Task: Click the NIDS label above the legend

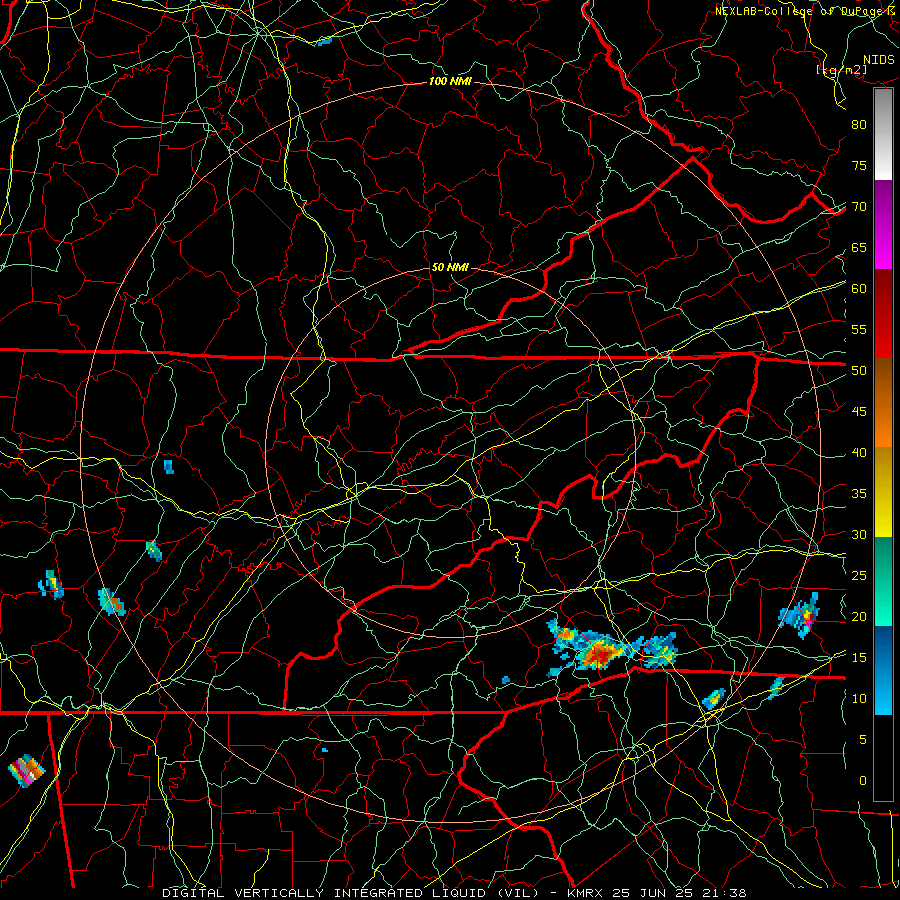Action: click(879, 60)
